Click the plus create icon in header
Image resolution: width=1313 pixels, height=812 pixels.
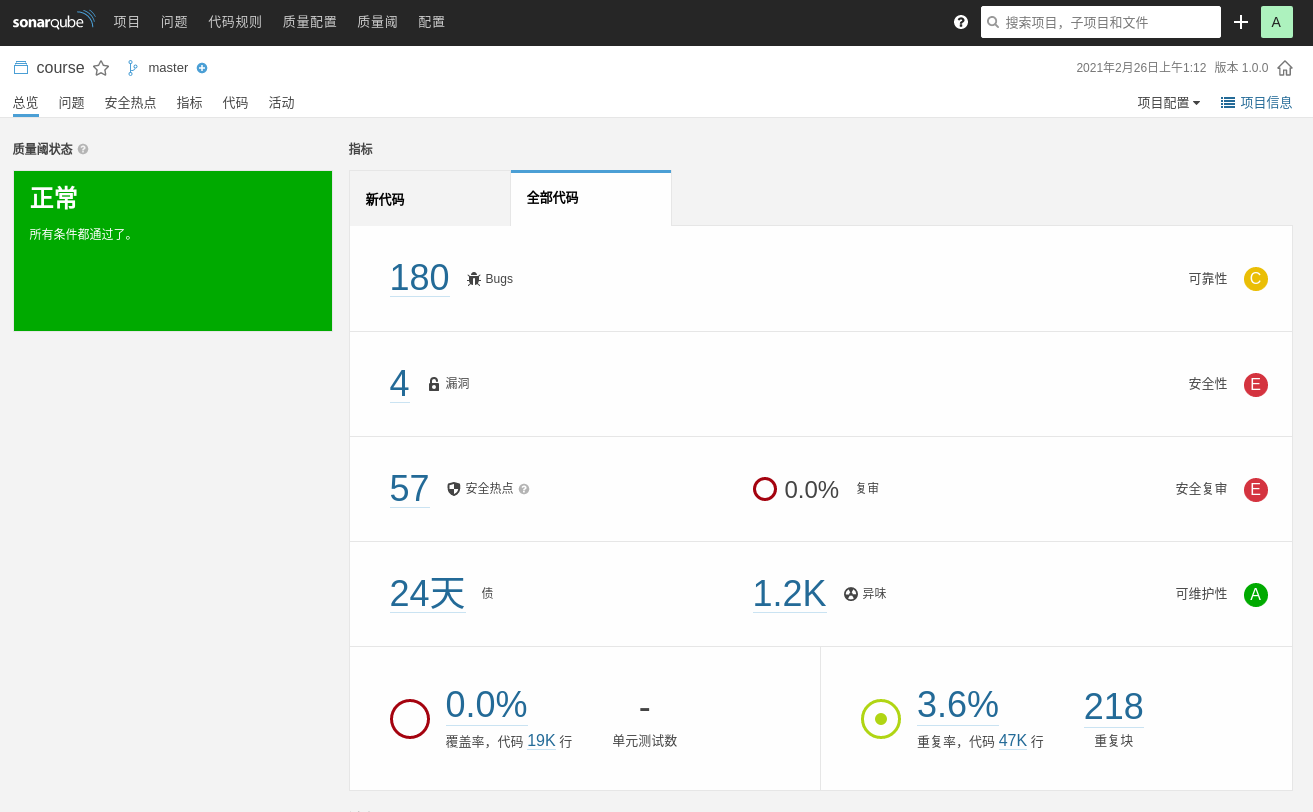tap(1241, 22)
